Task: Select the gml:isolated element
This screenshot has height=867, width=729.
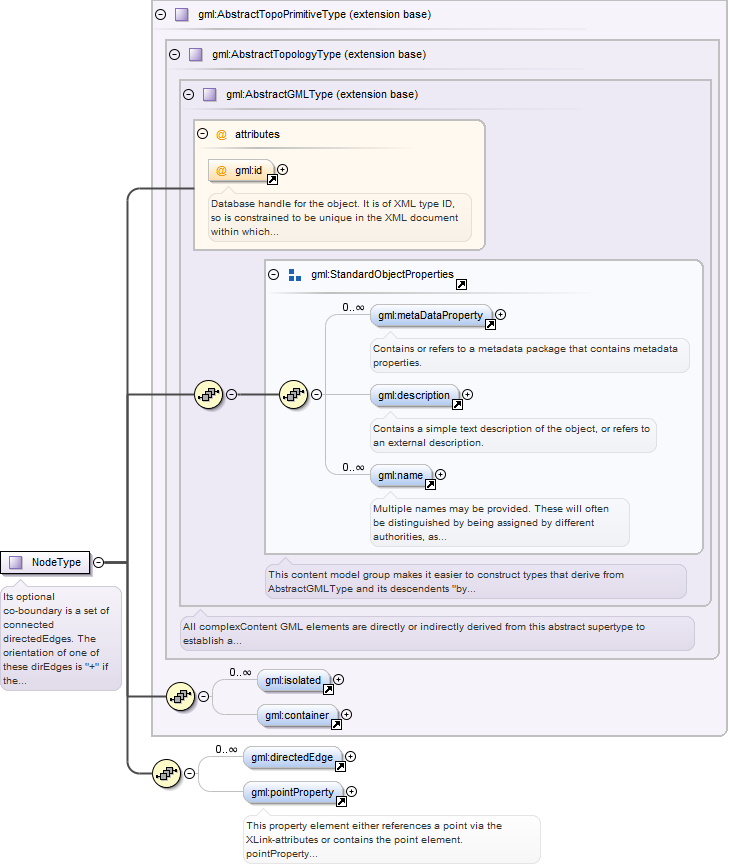Action: click(294, 680)
